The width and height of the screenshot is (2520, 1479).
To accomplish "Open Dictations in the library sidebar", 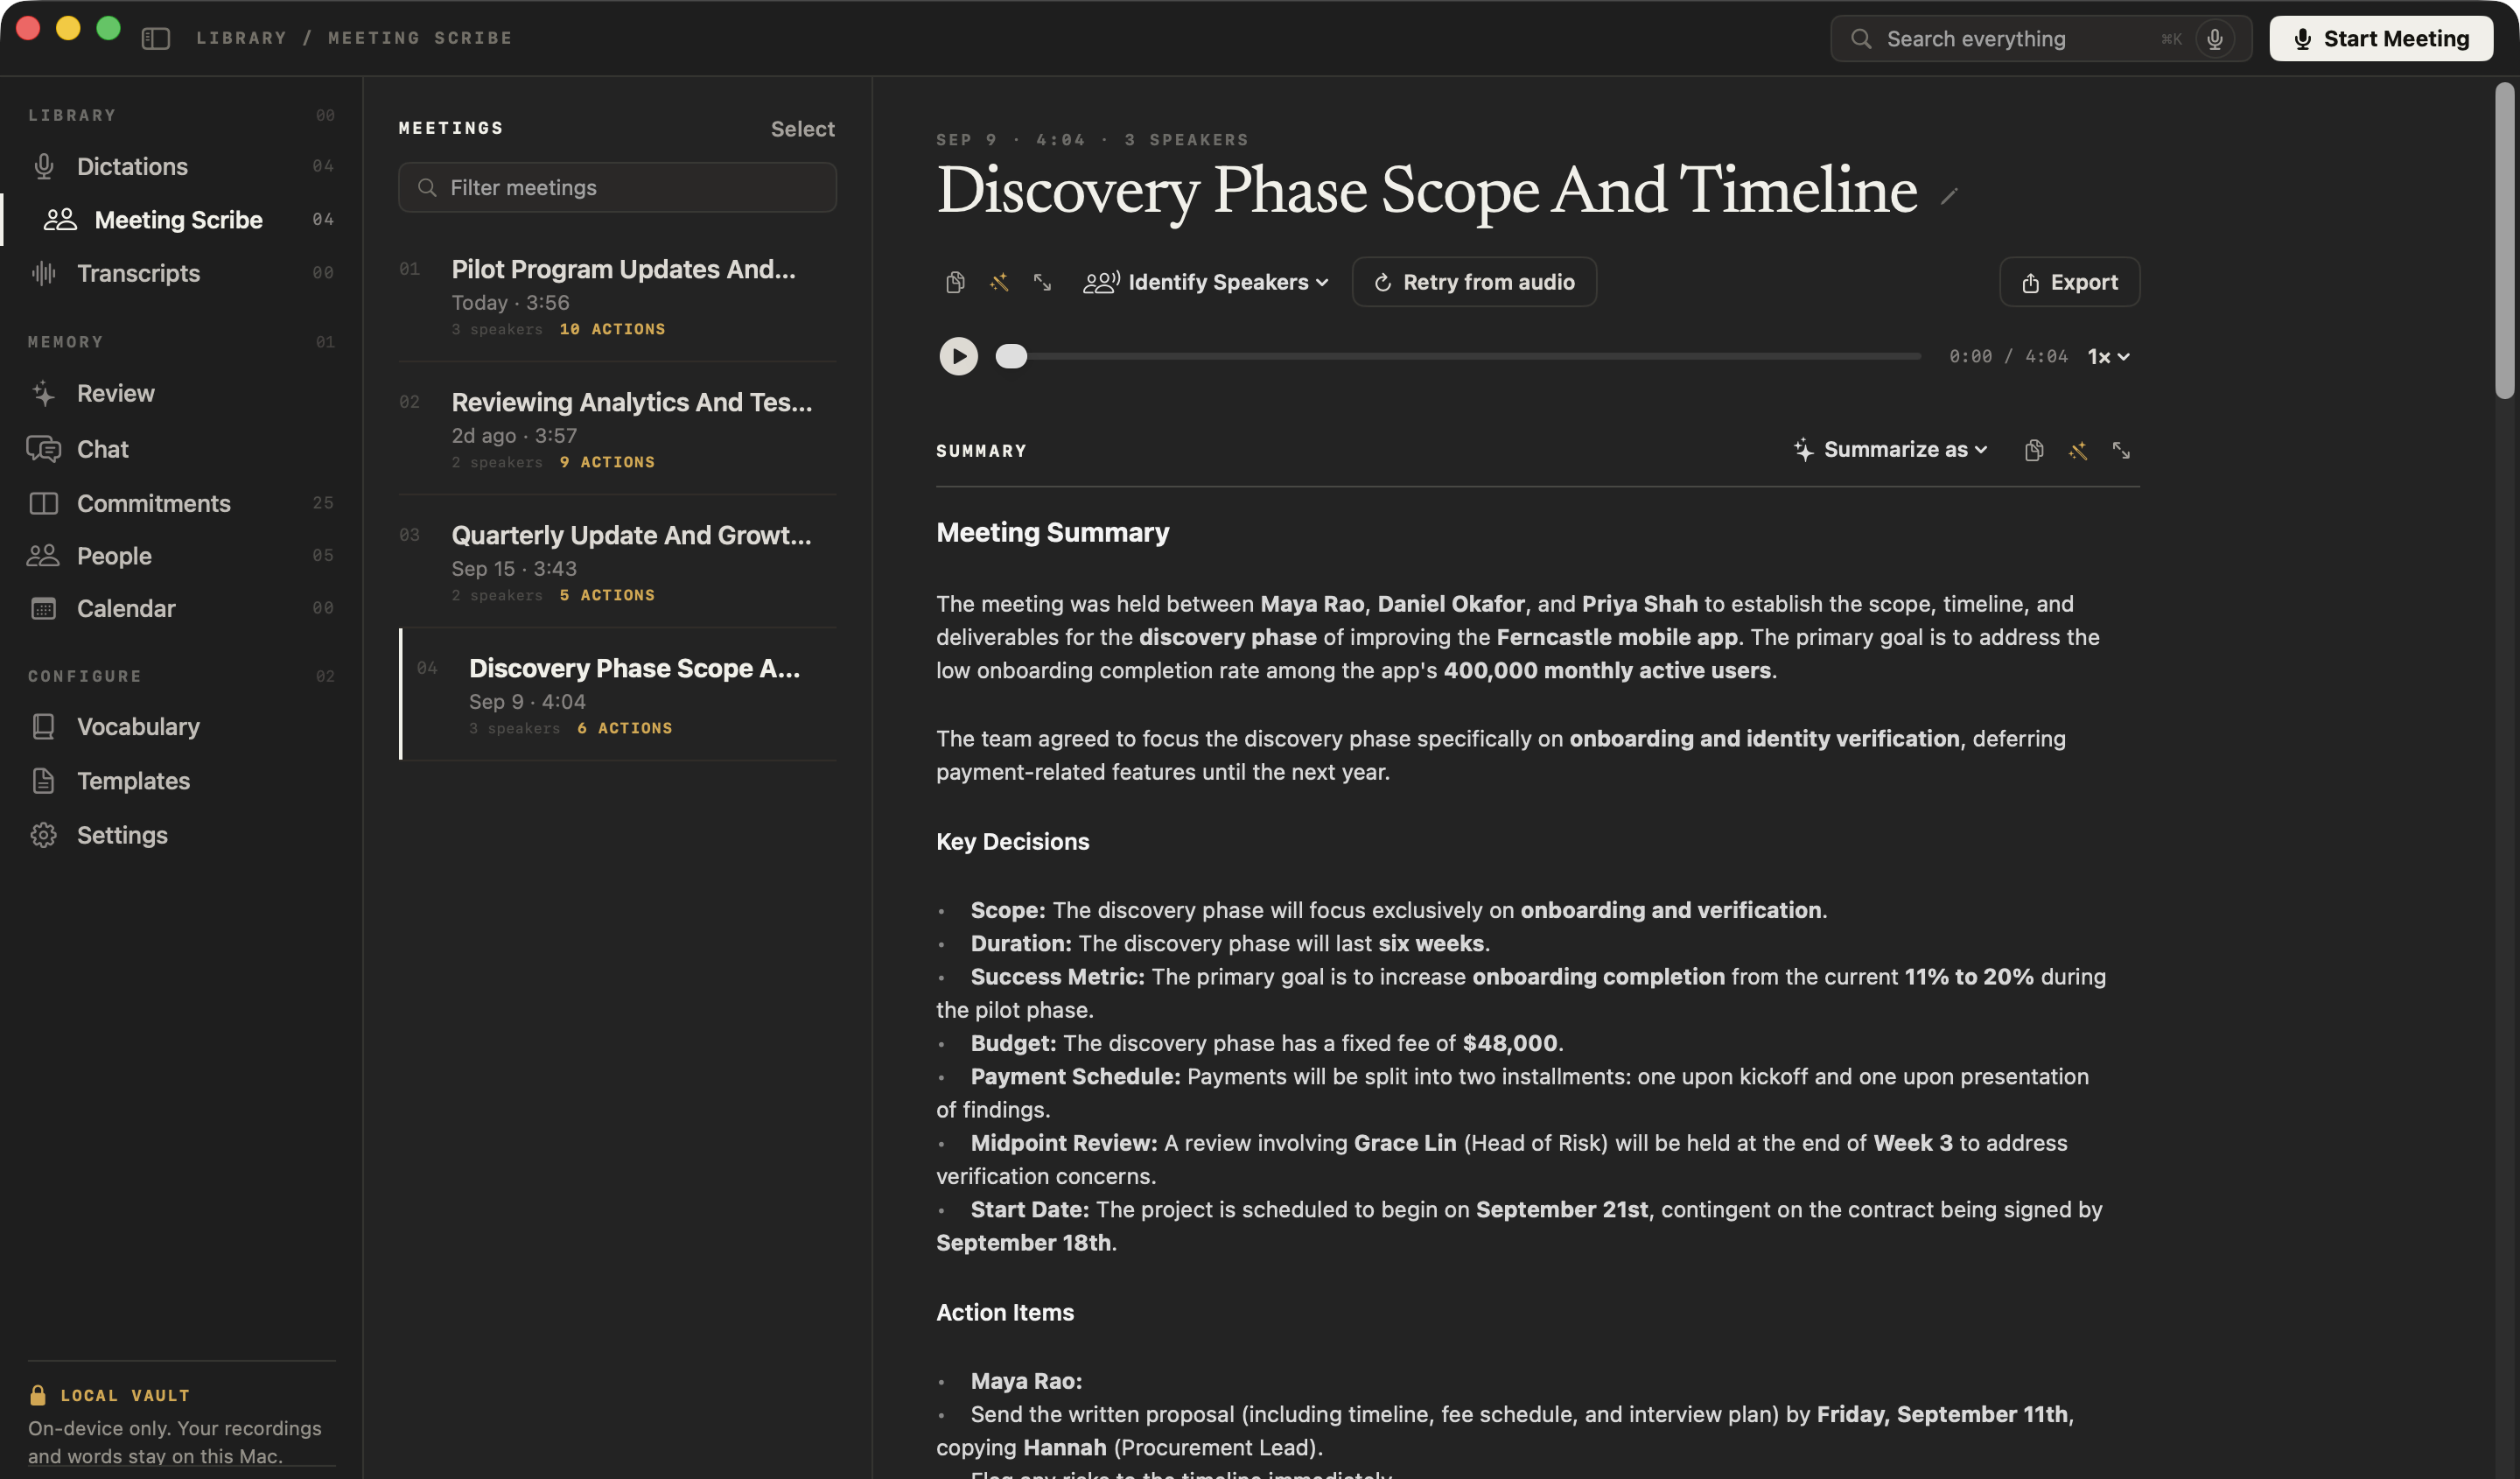I will tap(181, 166).
